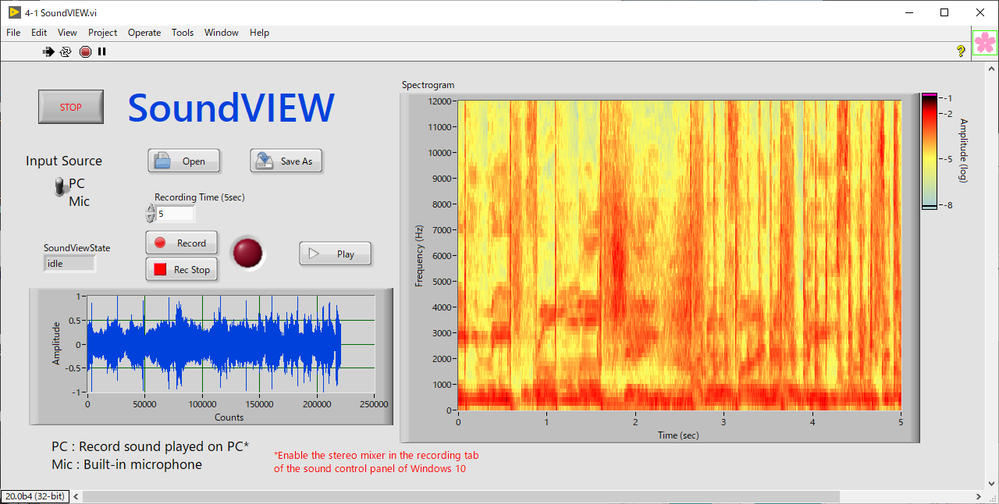Click the Run Continuously toolbar icon
999x504 pixels.
65,52
